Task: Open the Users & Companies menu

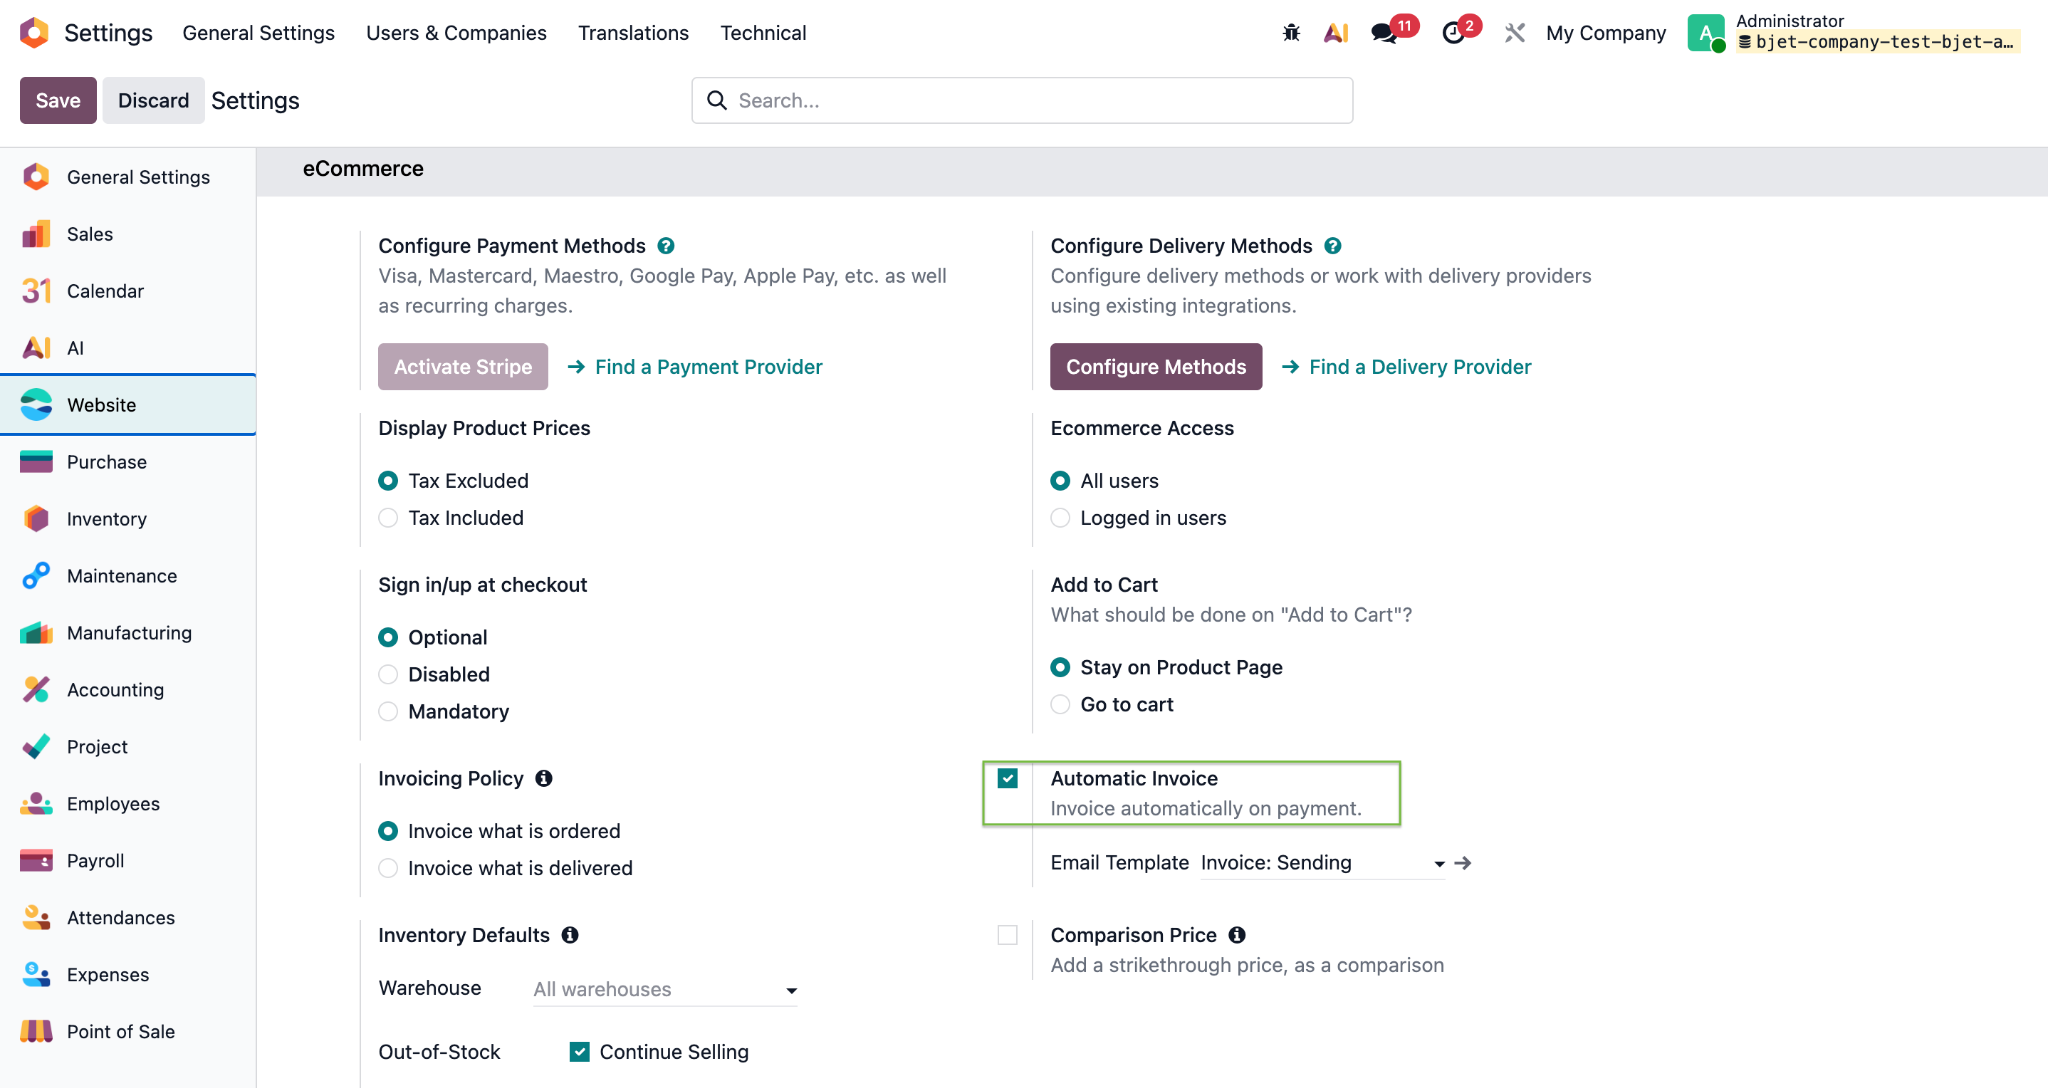Action: 456,33
